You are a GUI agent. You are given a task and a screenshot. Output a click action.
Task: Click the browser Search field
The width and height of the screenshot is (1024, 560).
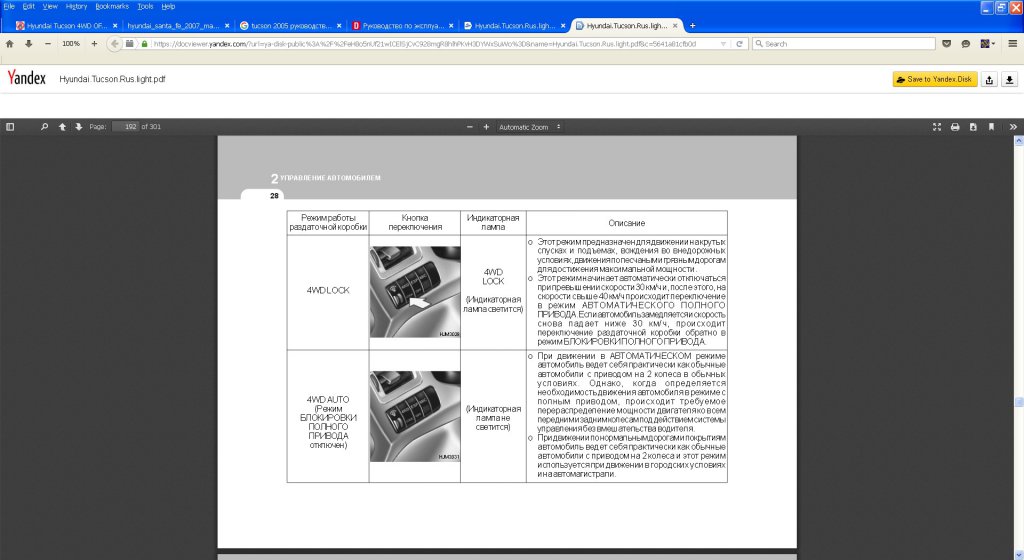844,44
